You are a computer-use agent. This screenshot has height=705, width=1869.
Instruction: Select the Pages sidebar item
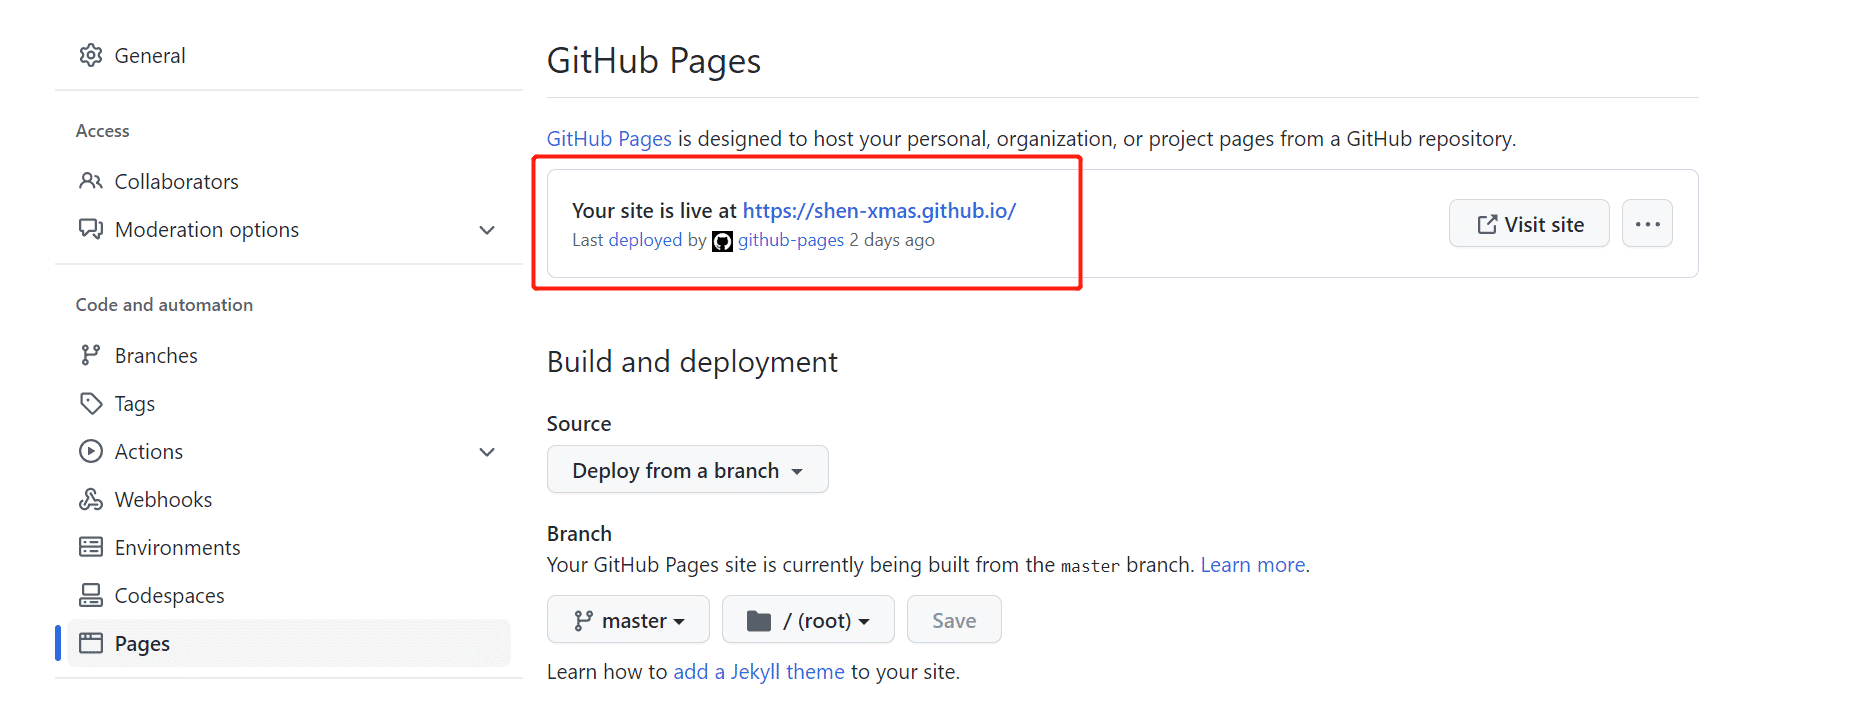click(x=142, y=643)
